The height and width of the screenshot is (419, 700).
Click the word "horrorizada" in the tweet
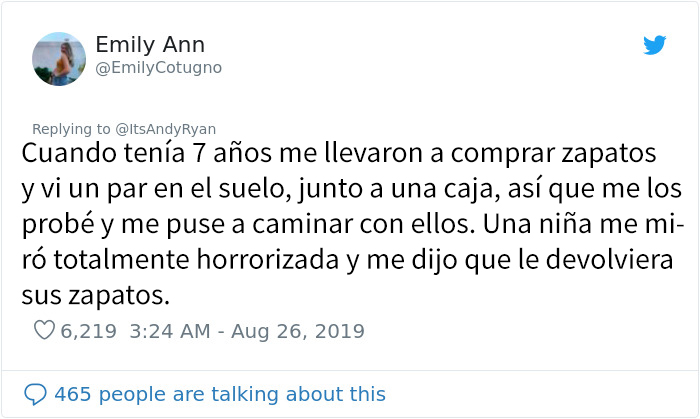click(x=267, y=260)
